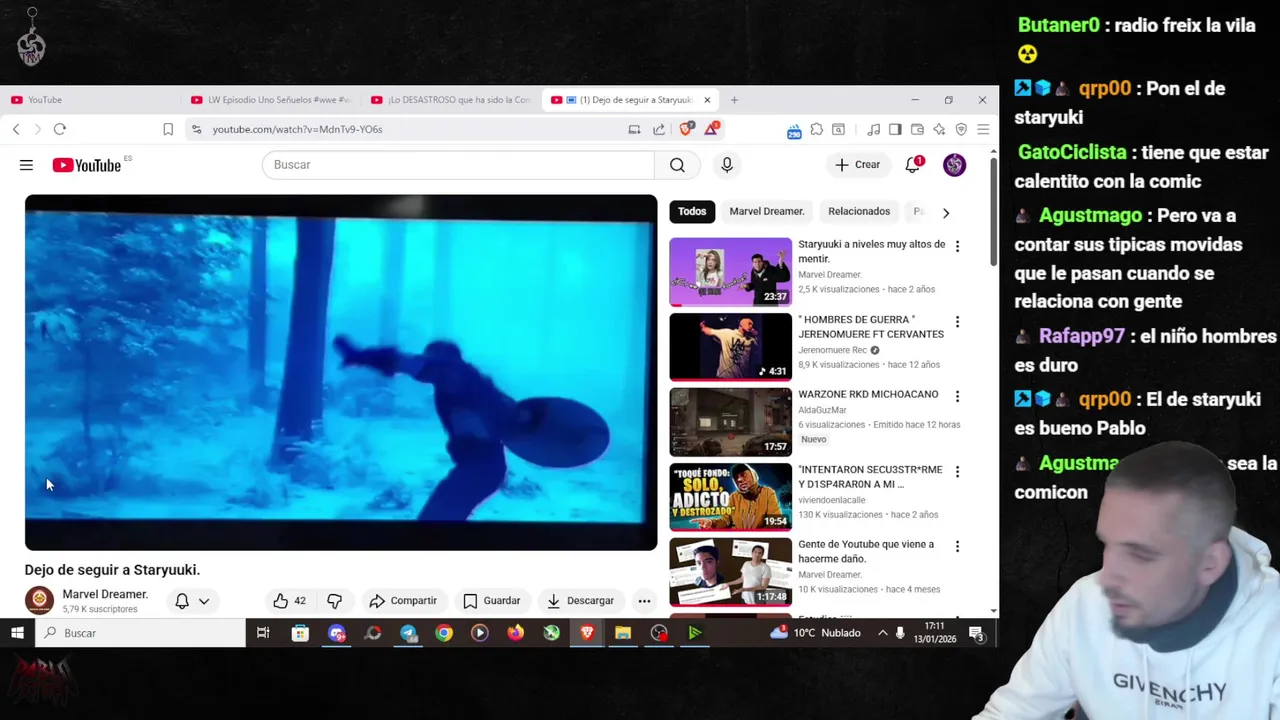Click the 'Guardar' button
This screenshot has width=1280, height=720.
pyautogui.click(x=491, y=601)
